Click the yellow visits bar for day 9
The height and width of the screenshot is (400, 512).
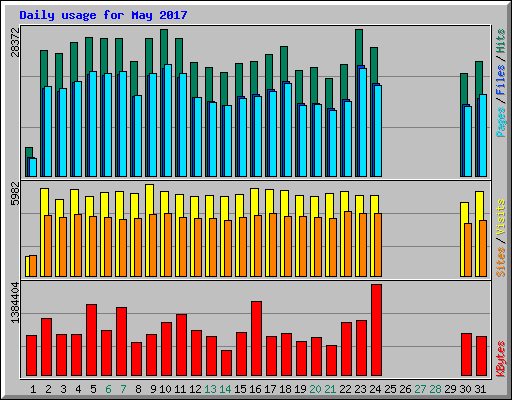tap(149, 199)
